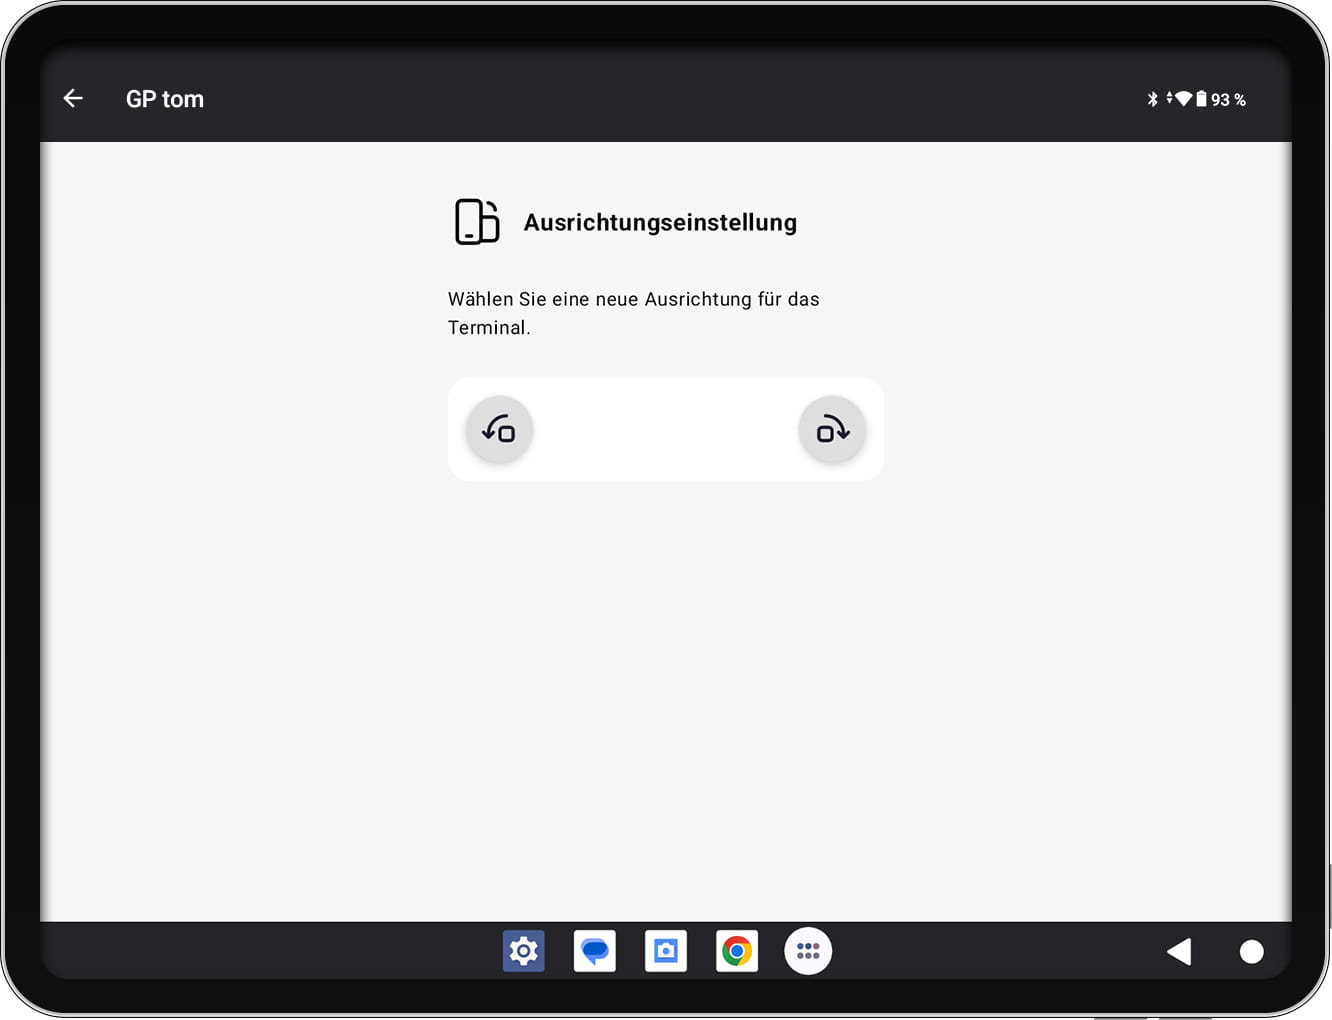Tap the back arrow next to GP tom

(73, 98)
